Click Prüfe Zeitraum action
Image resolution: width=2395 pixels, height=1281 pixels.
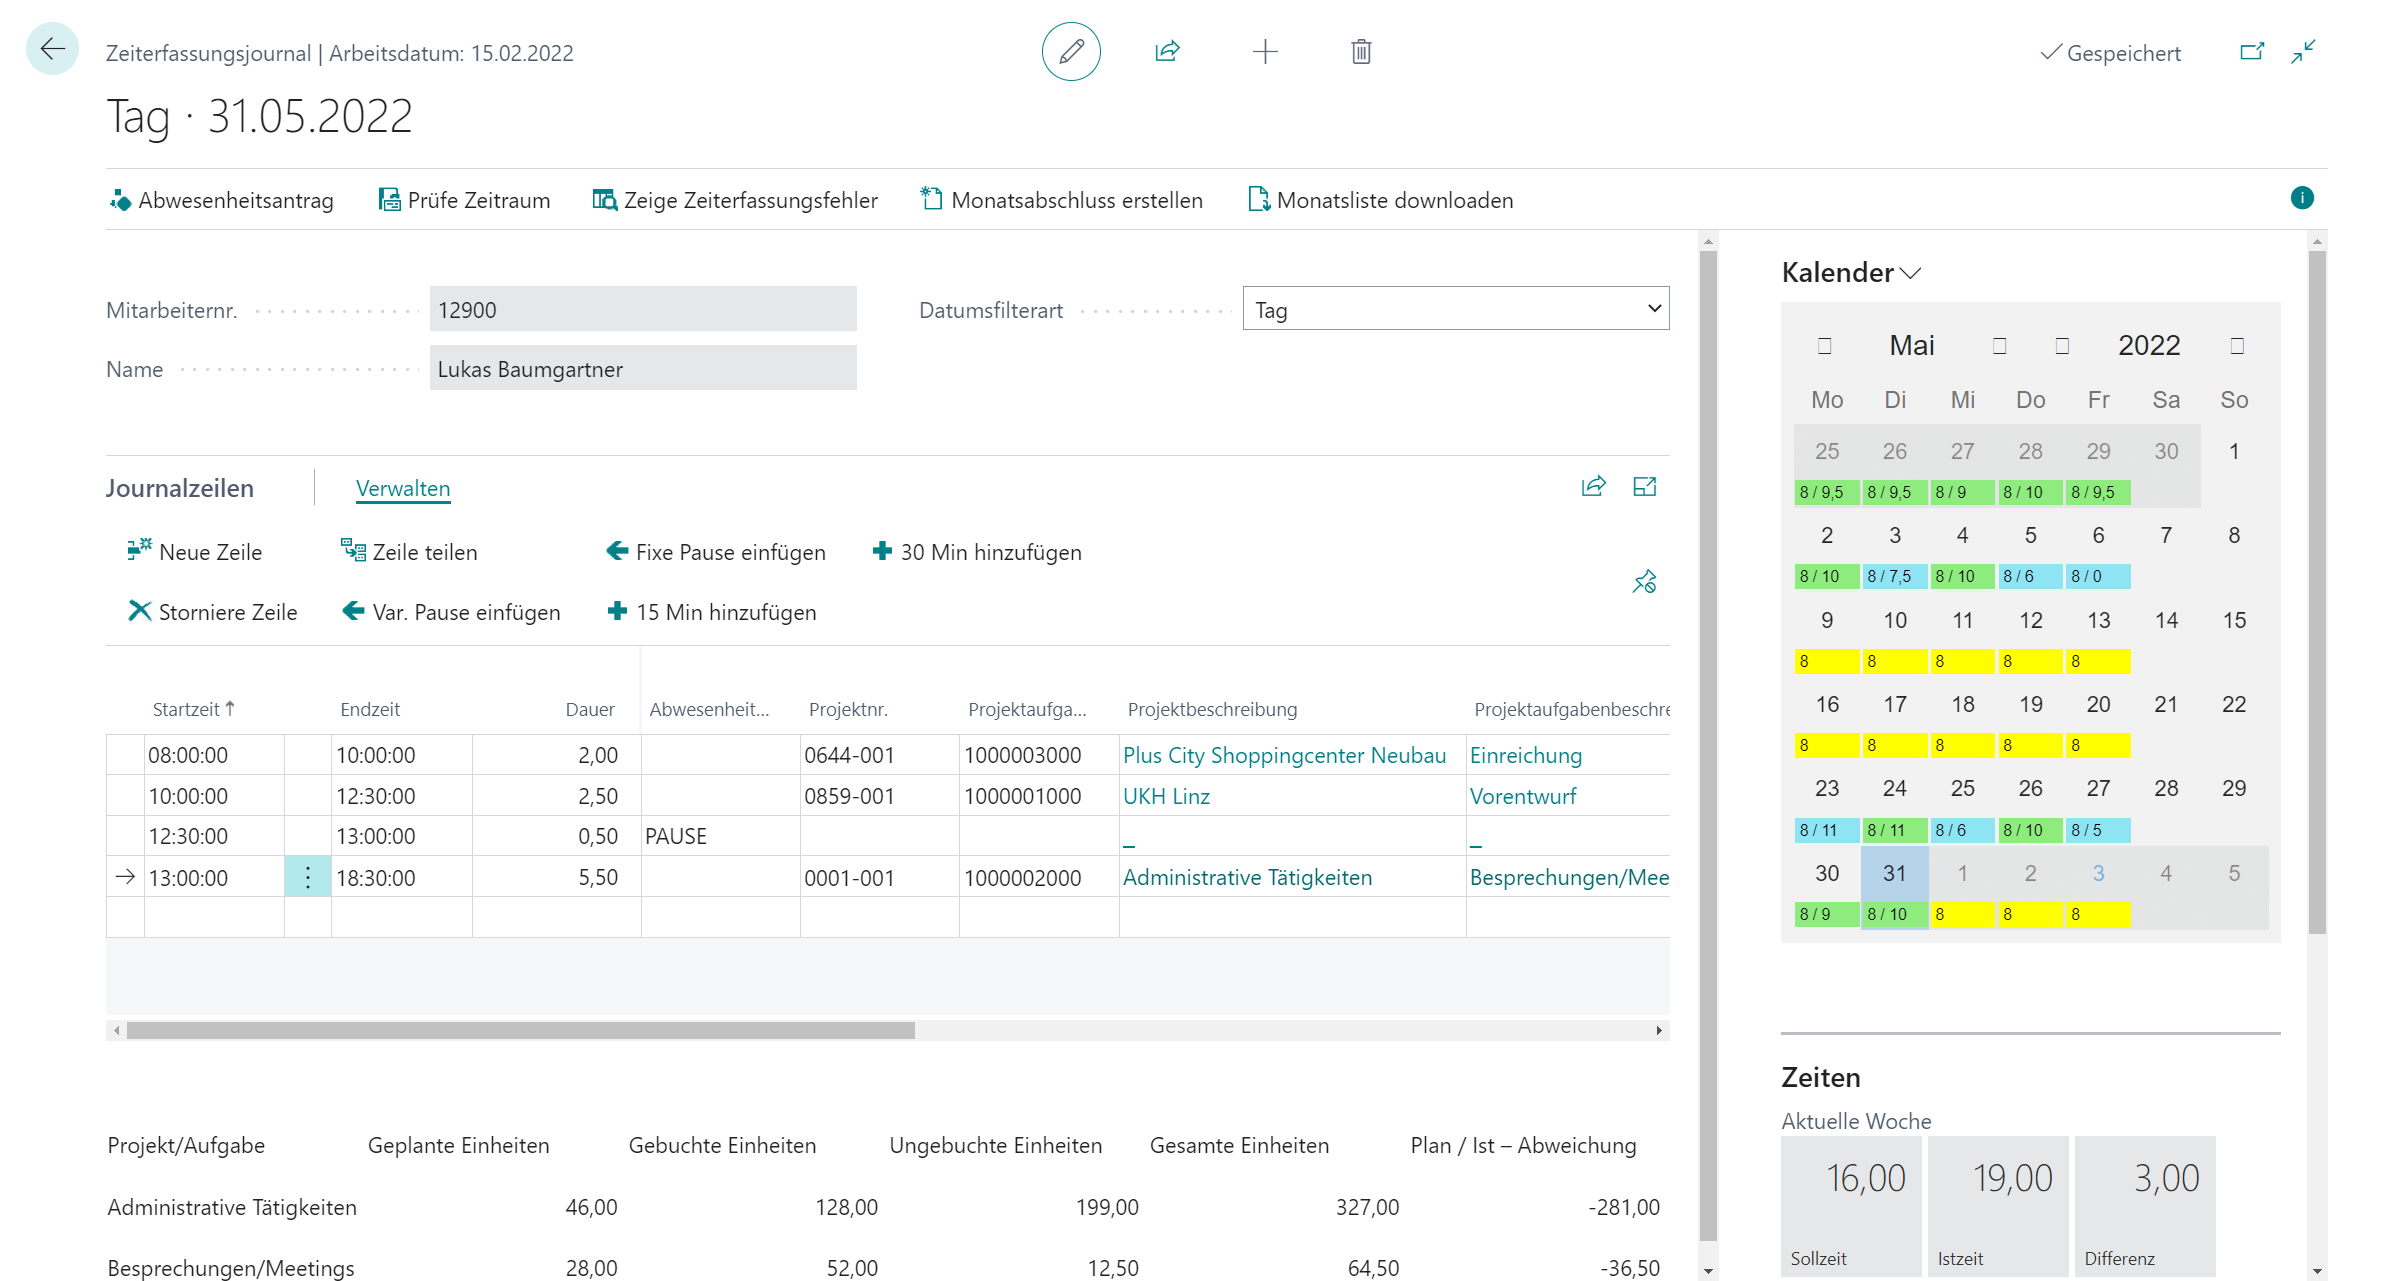[x=464, y=200]
